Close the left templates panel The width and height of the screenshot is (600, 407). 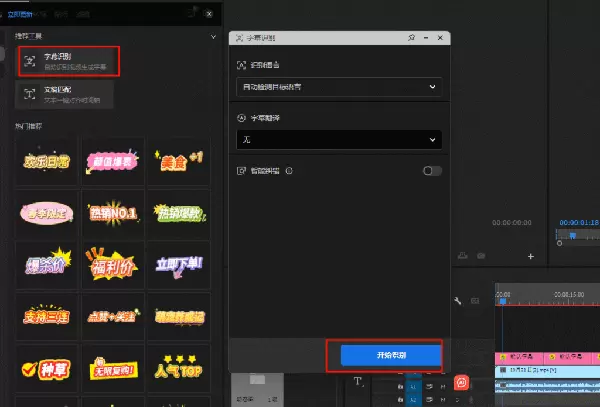pyautogui.click(x=208, y=15)
